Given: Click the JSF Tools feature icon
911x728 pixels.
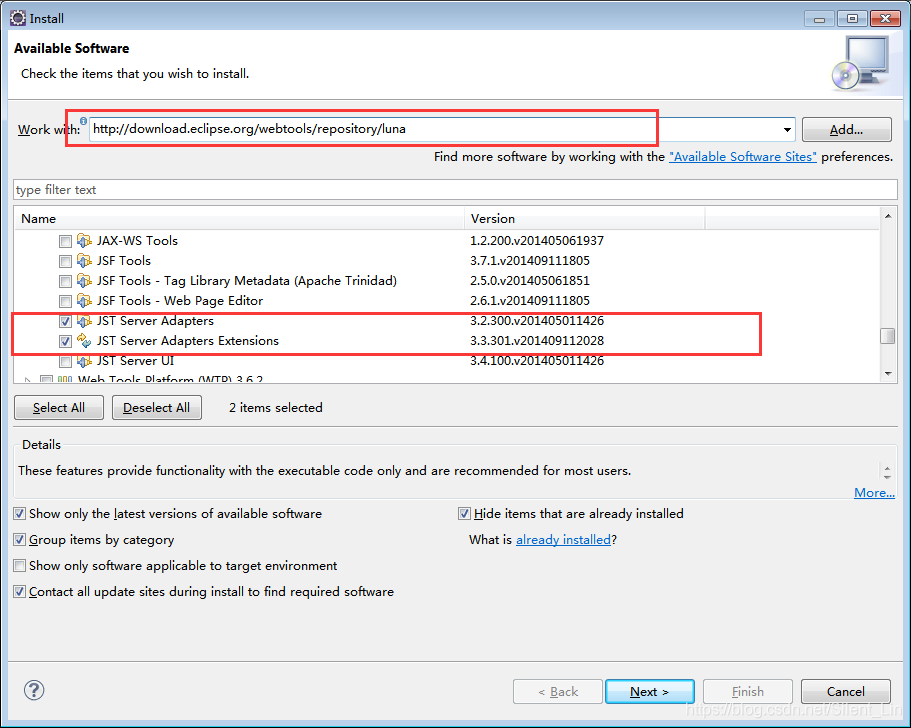Looking at the screenshot, I should (84, 261).
